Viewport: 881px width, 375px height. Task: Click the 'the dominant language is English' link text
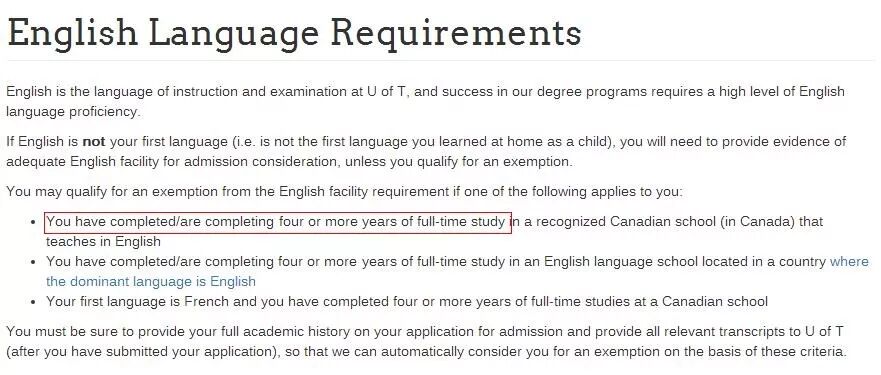point(151,282)
